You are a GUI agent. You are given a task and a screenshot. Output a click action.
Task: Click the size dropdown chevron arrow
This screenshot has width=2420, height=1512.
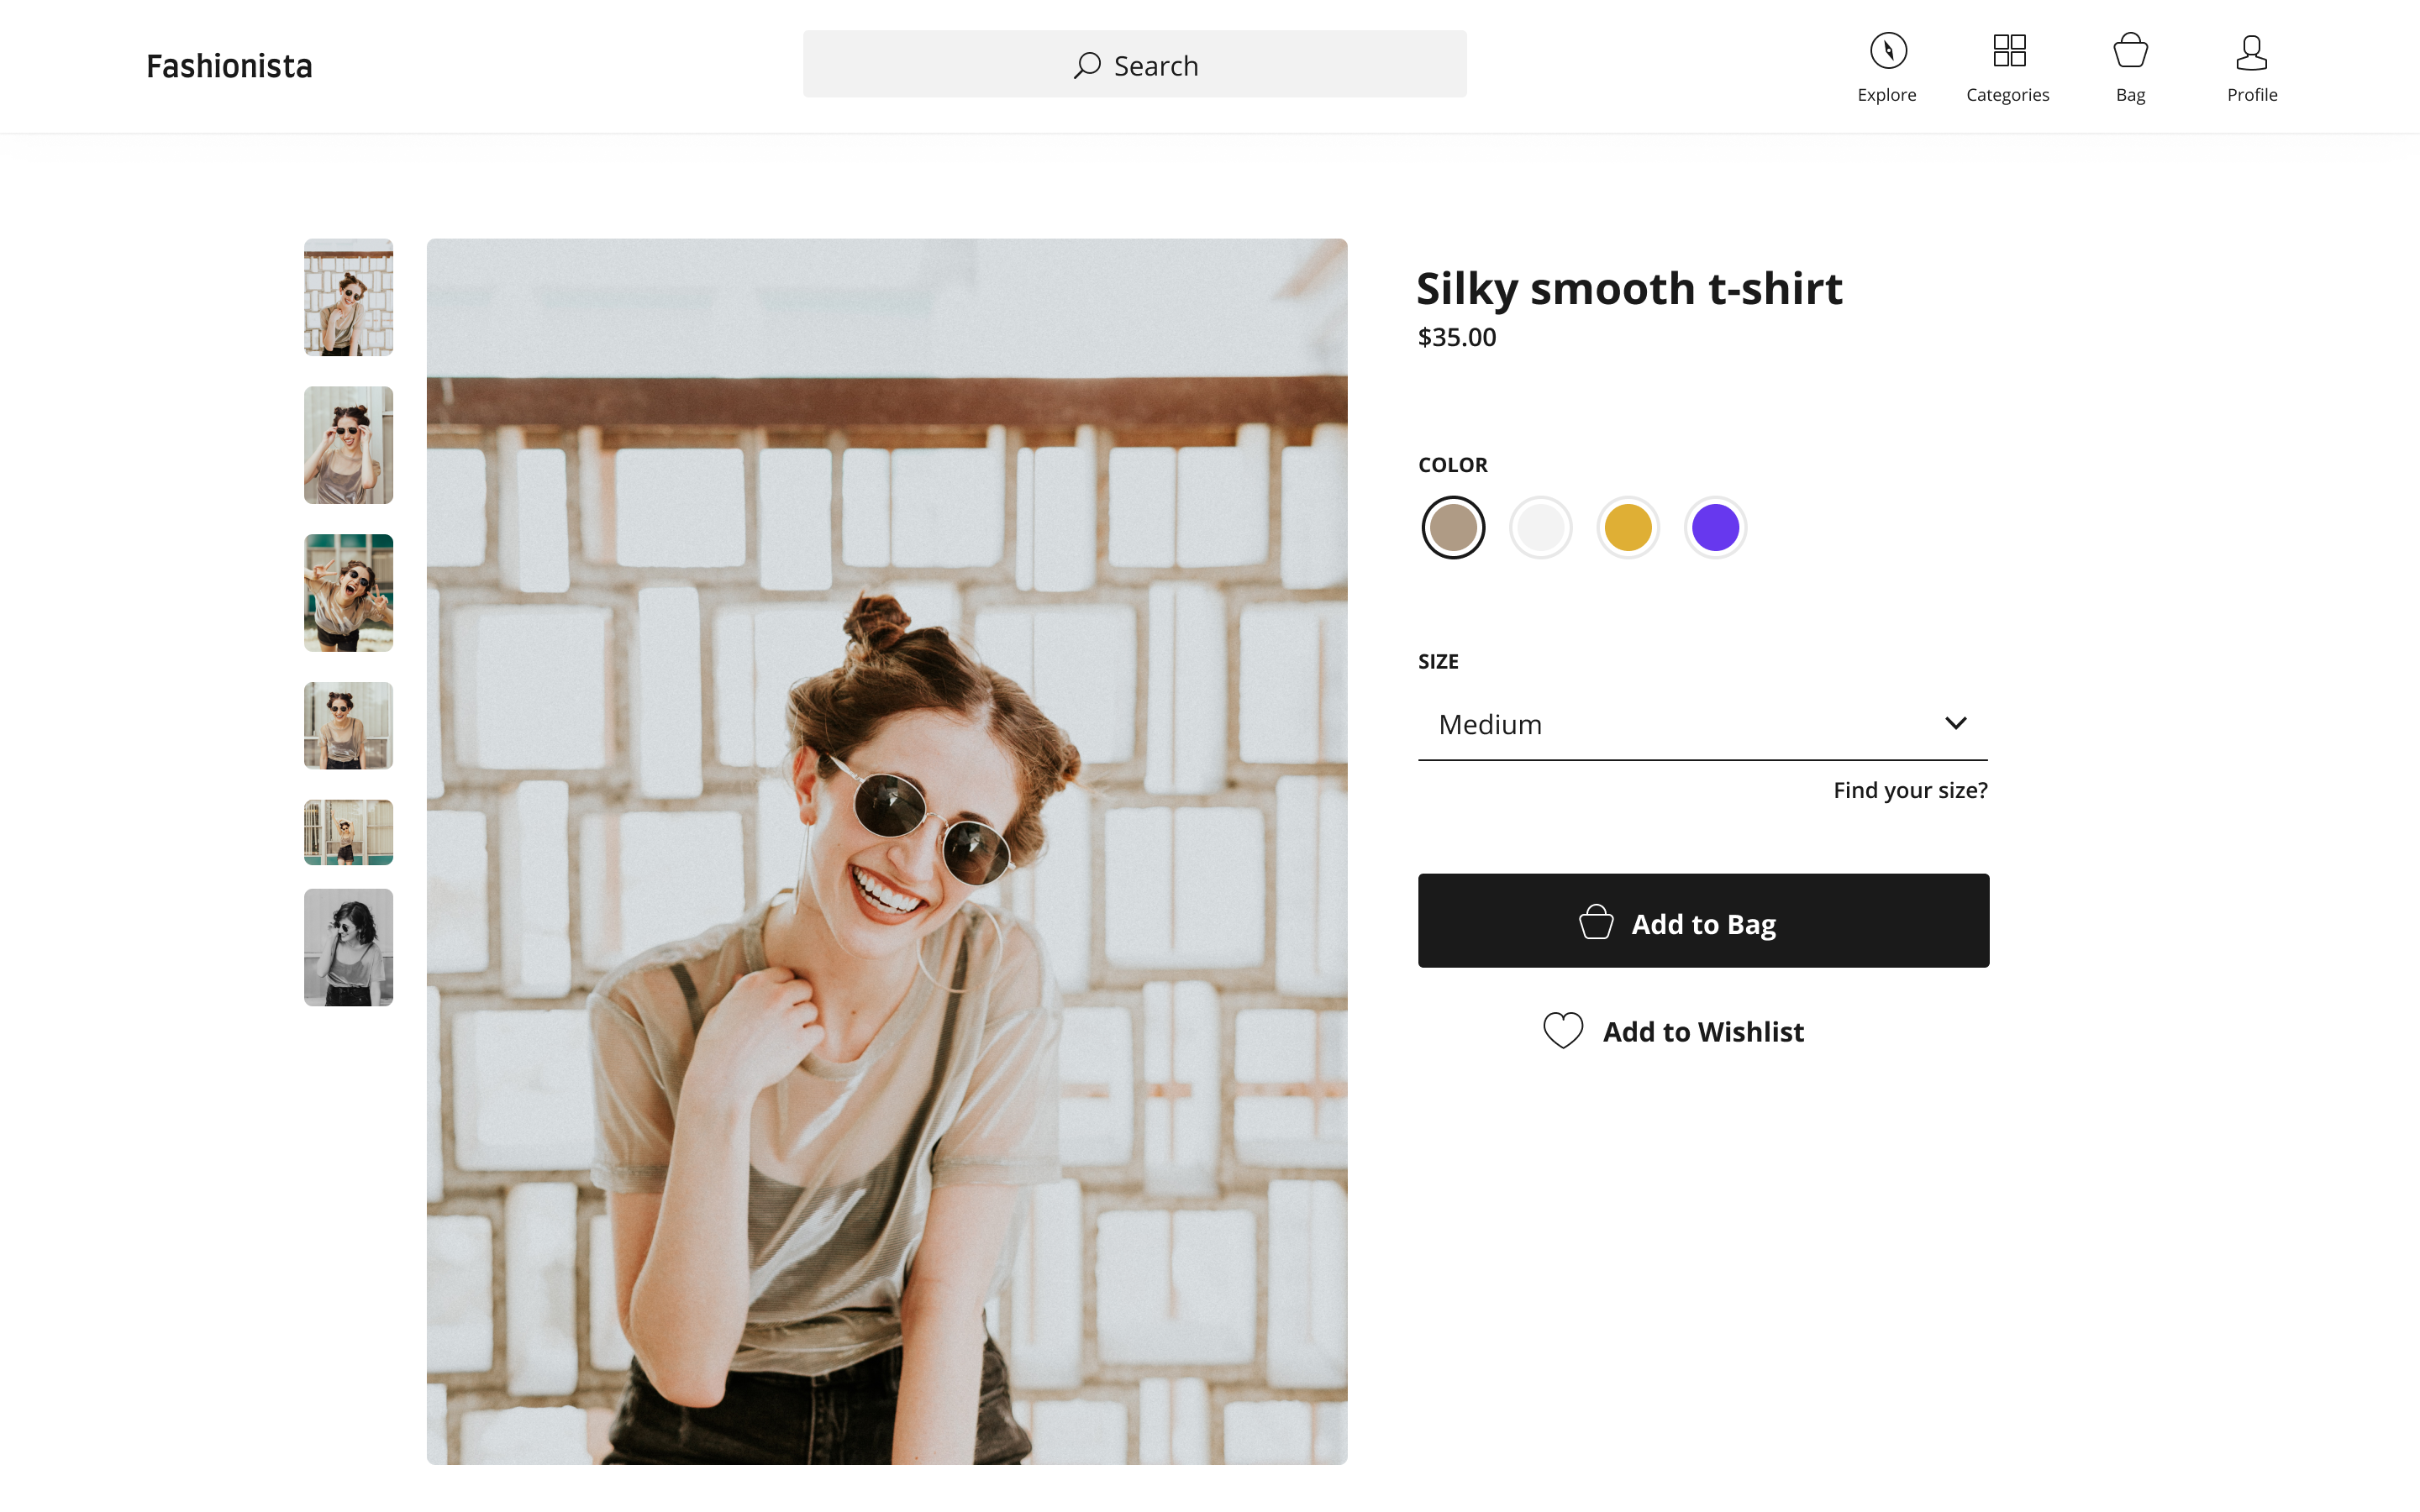(x=1955, y=723)
